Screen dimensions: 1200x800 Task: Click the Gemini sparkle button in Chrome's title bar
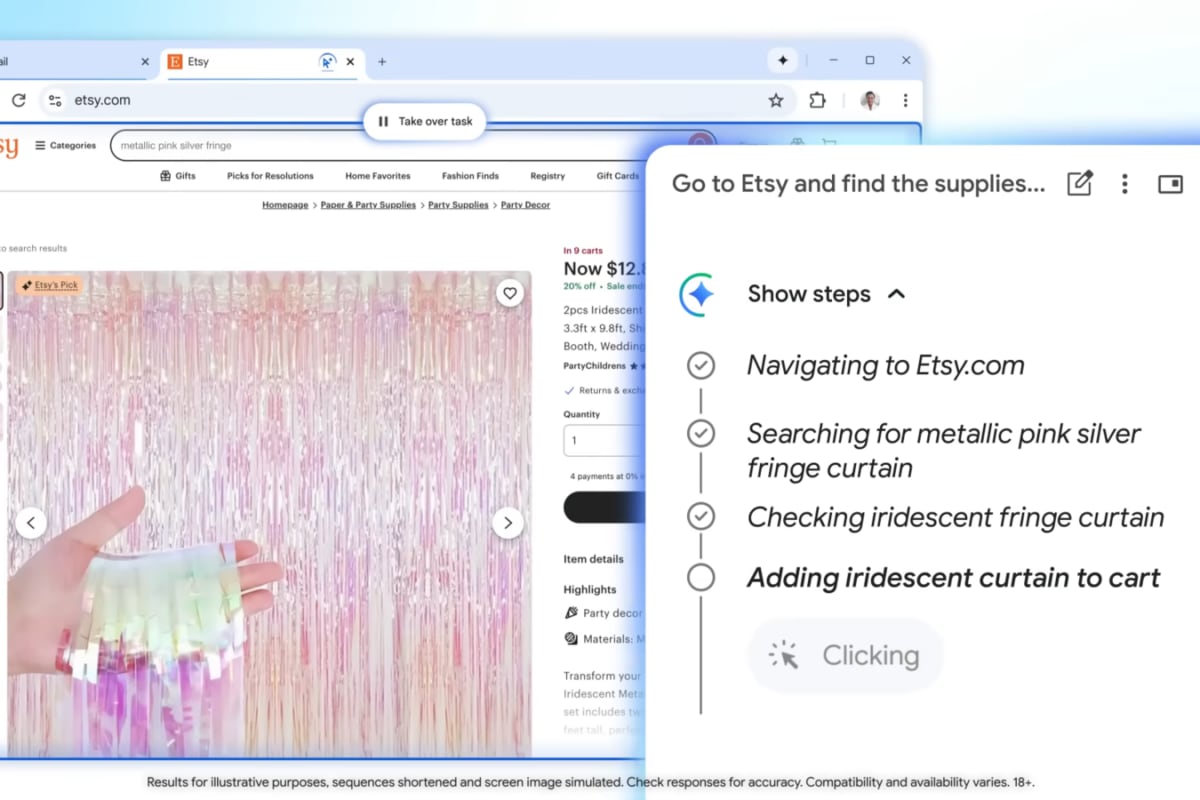pos(783,61)
